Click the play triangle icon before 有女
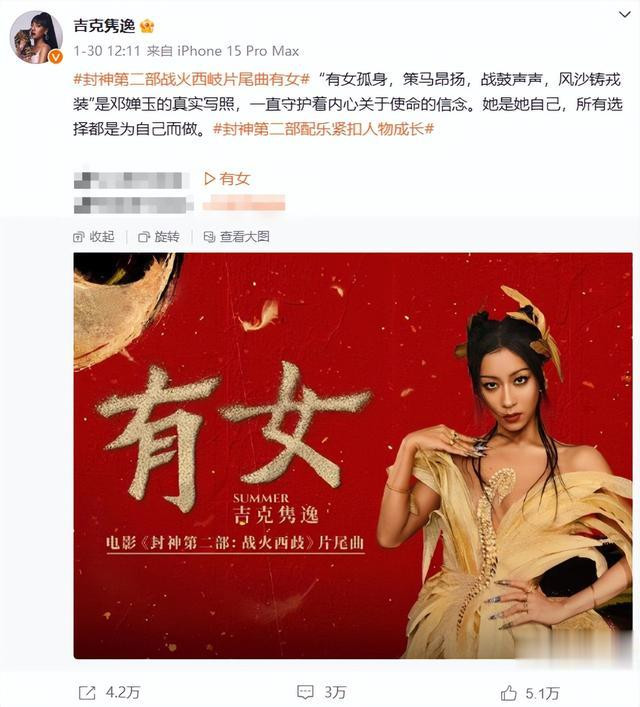The image size is (640, 707). click(x=209, y=179)
